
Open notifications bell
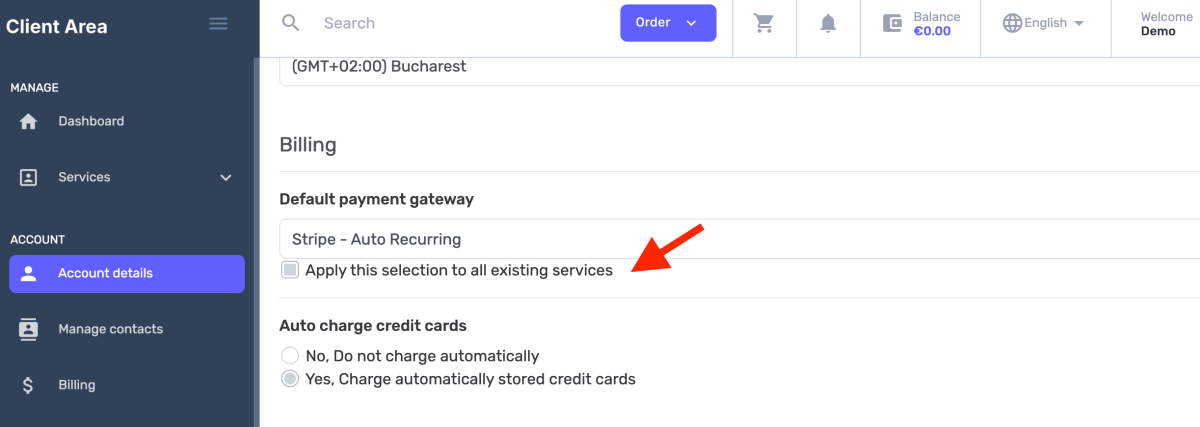click(828, 23)
